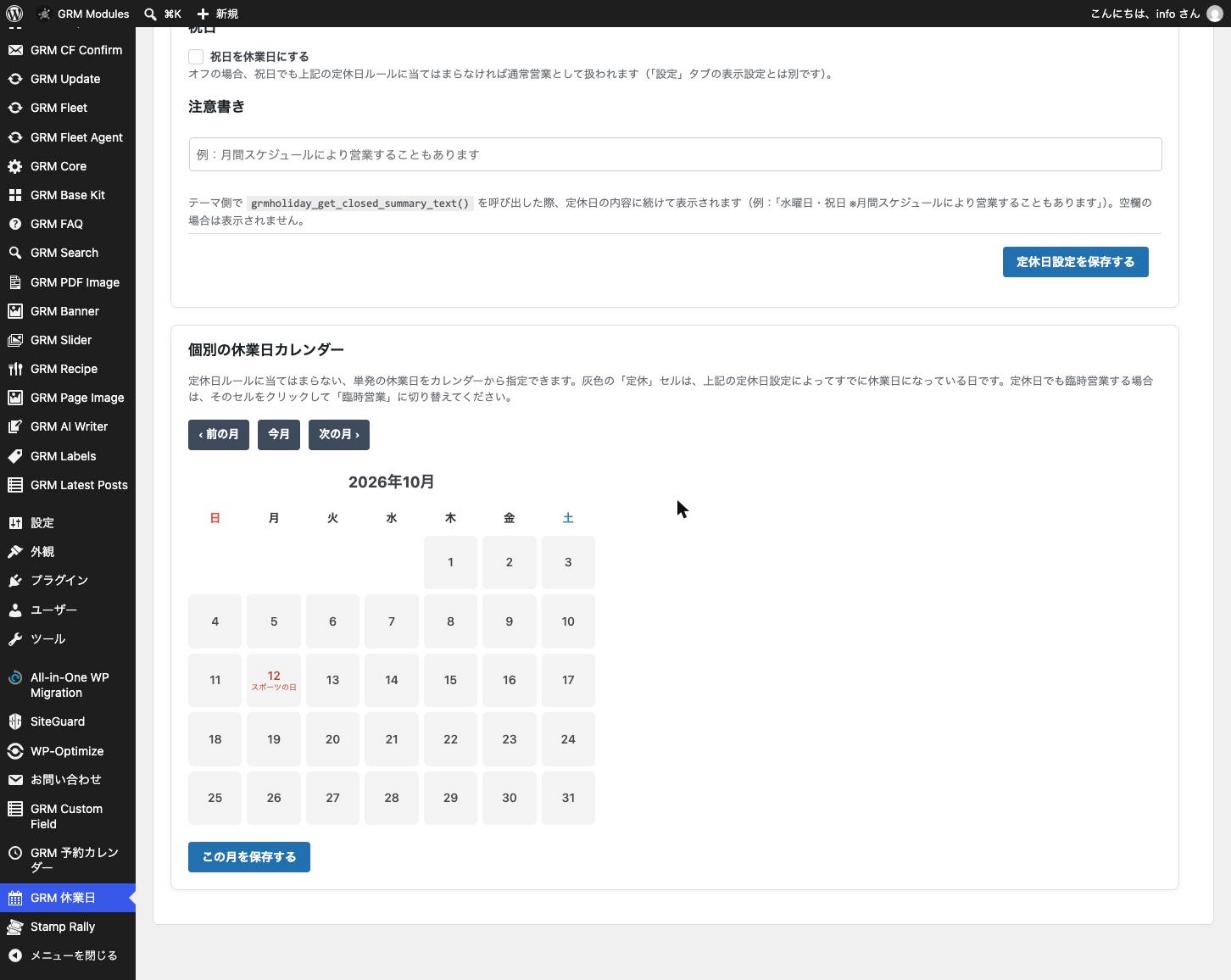Toggle closed status for October 15
The width and height of the screenshot is (1231, 980).
tap(450, 680)
